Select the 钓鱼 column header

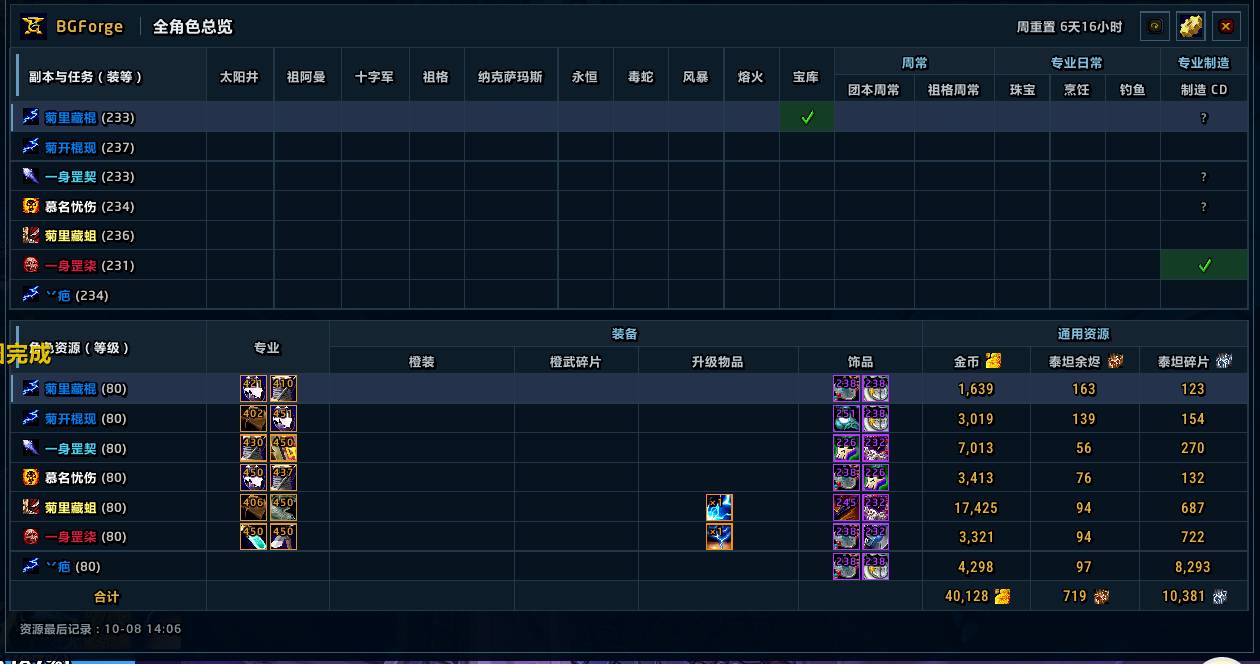point(1132,90)
